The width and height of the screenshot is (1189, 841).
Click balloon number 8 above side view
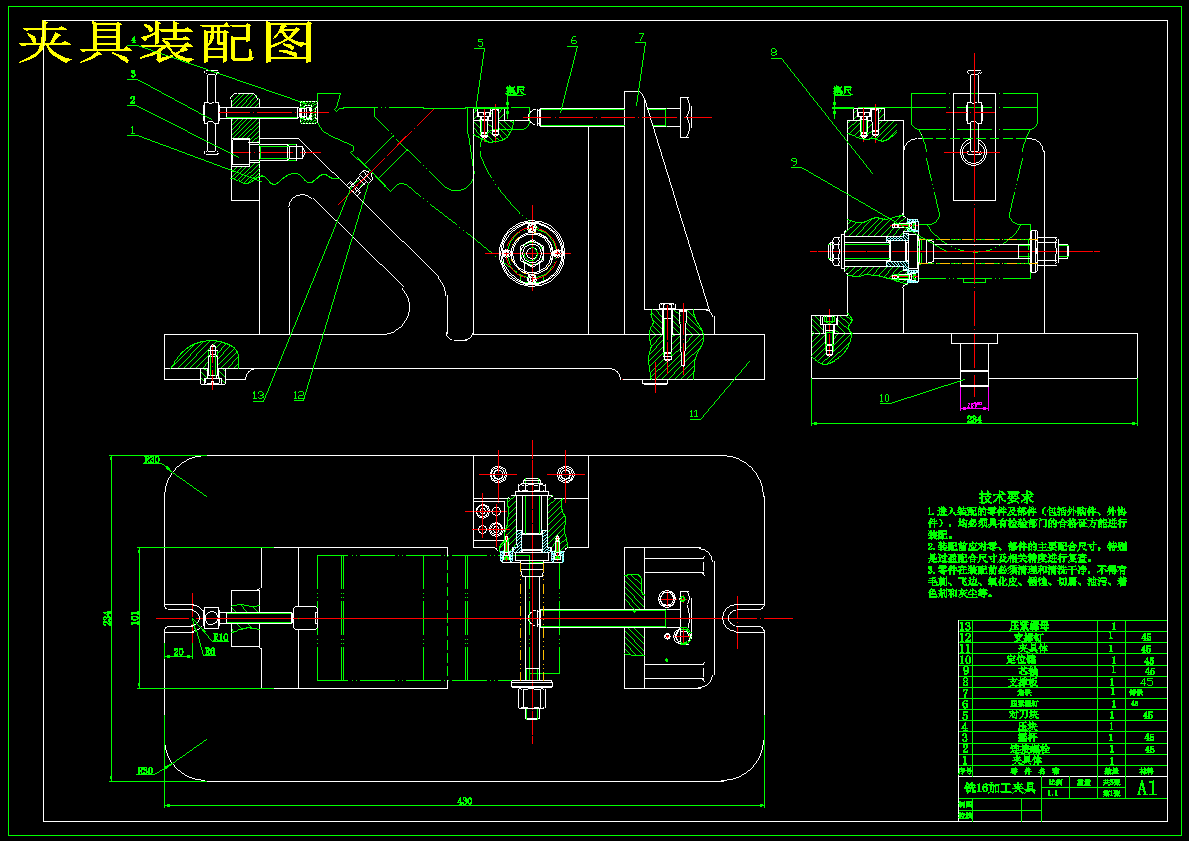[774, 52]
